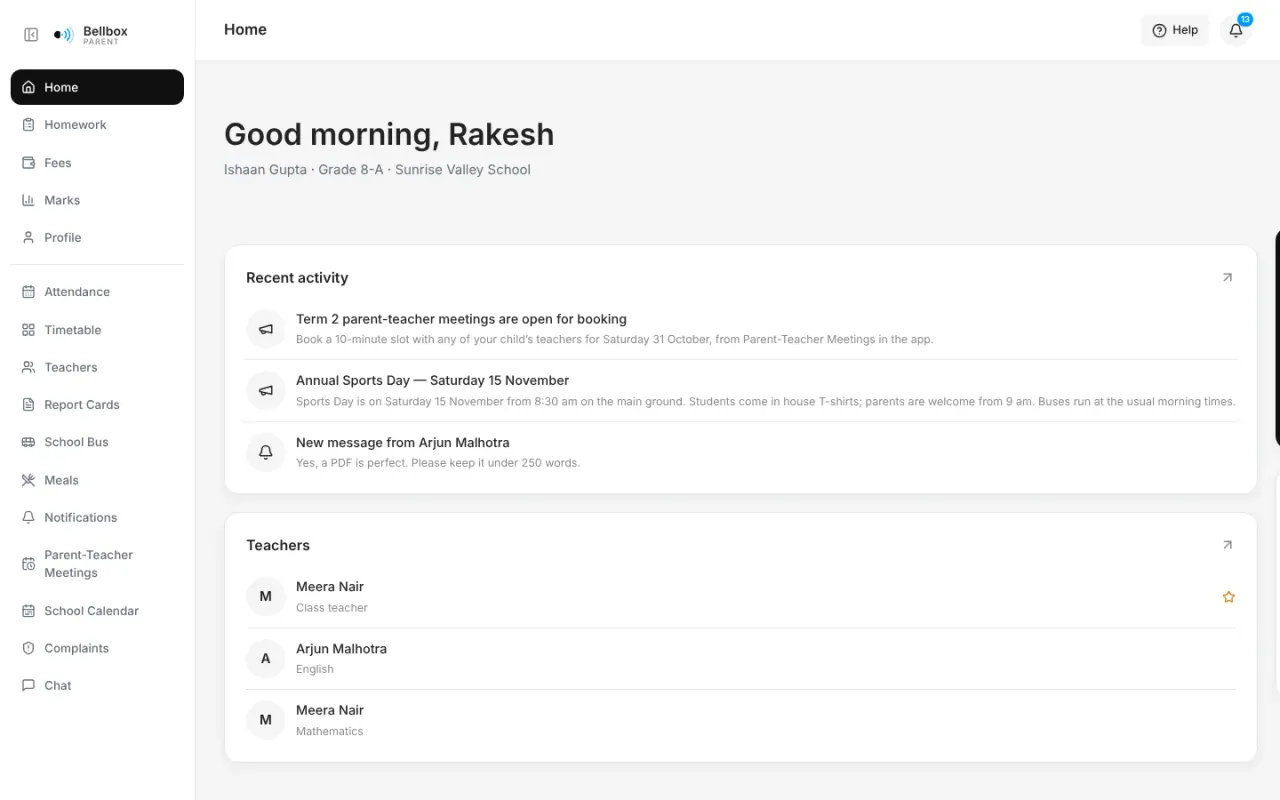This screenshot has width=1280, height=800.
Task: Toggle the star on Meera Nair class teacher
Action: (x=1229, y=597)
